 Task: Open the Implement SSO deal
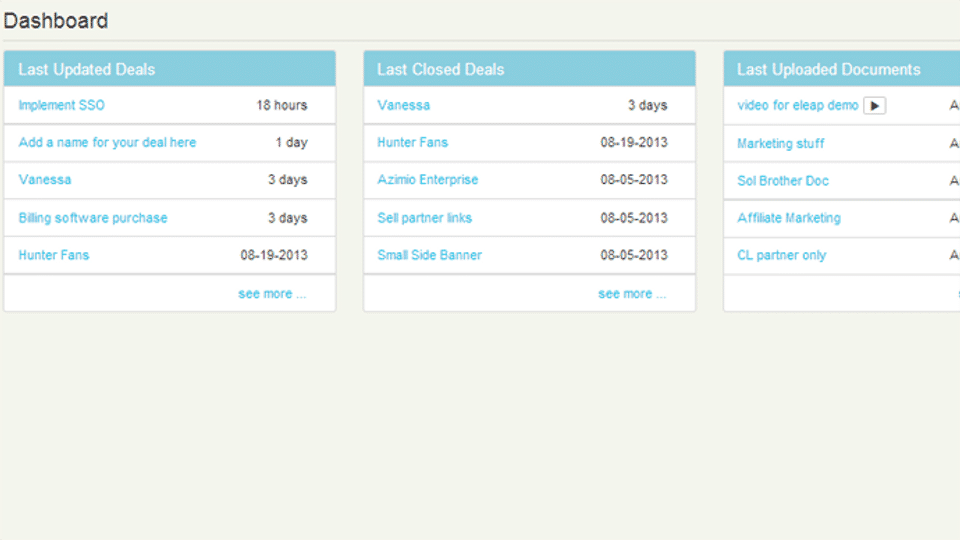(61, 105)
